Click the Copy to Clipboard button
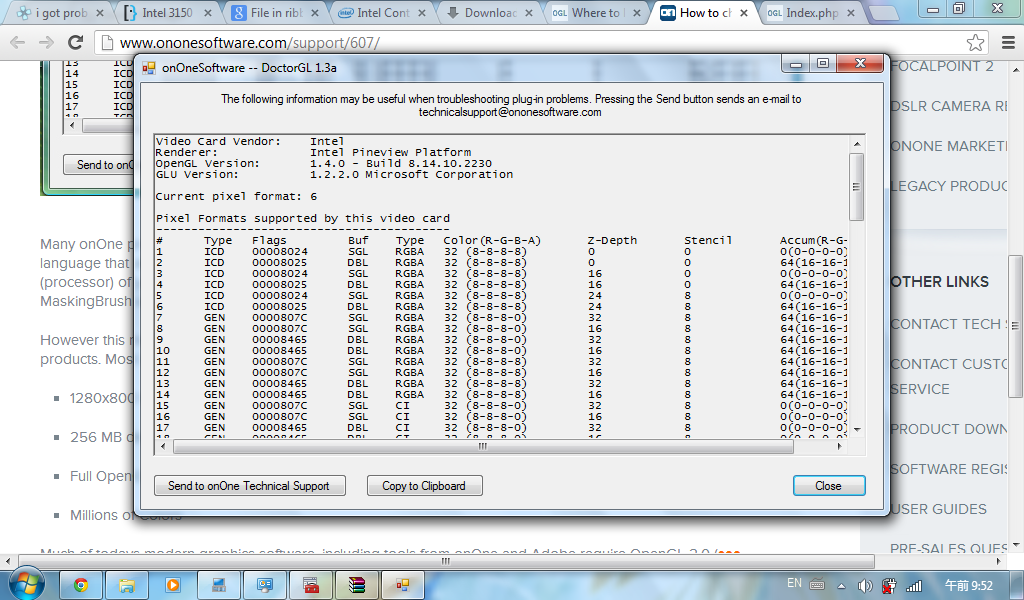Viewport: 1024px width, 600px height. tap(424, 486)
